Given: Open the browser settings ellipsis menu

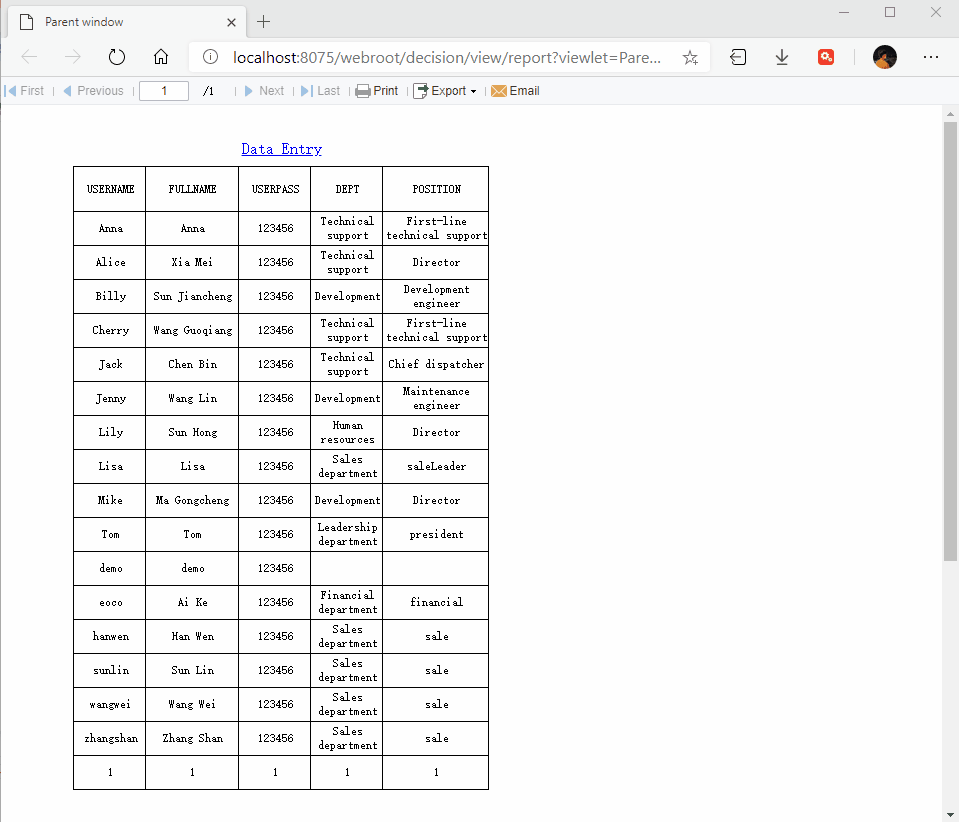Looking at the screenshot, I should 931,57.
